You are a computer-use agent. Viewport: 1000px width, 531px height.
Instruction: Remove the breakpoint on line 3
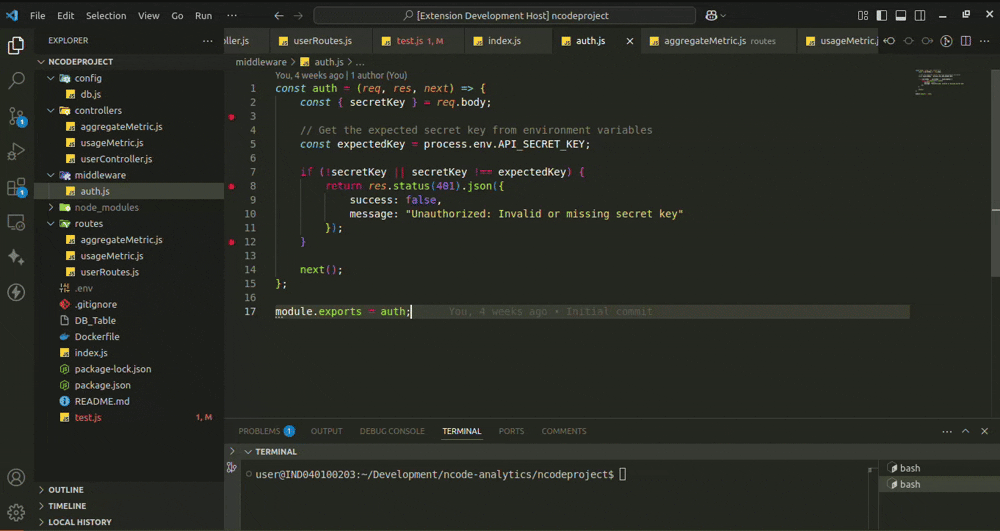(232, 117)
